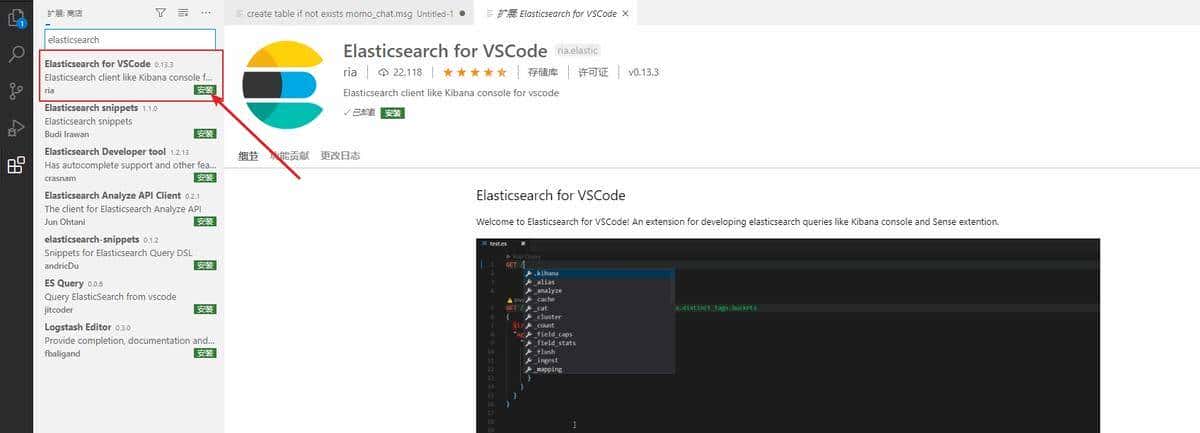
Task: Install ES Query by jitcoder
Action: pyautogui.click(x=205, y=309)
